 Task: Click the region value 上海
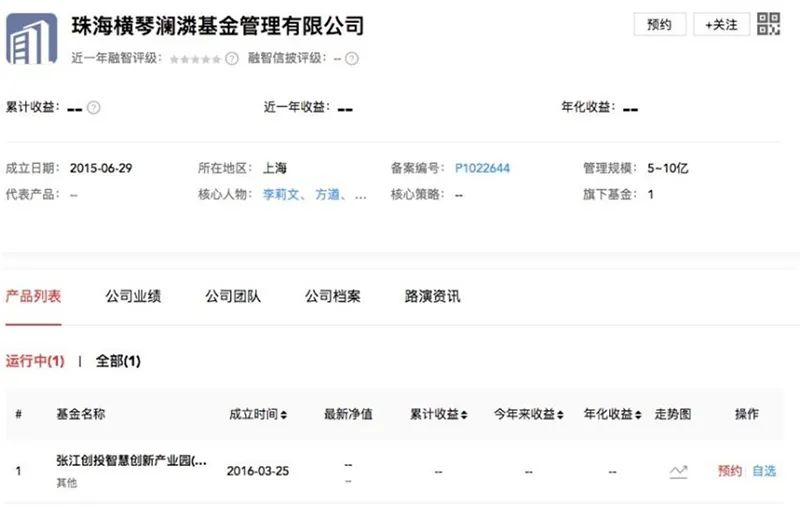(x=275, y=168)
